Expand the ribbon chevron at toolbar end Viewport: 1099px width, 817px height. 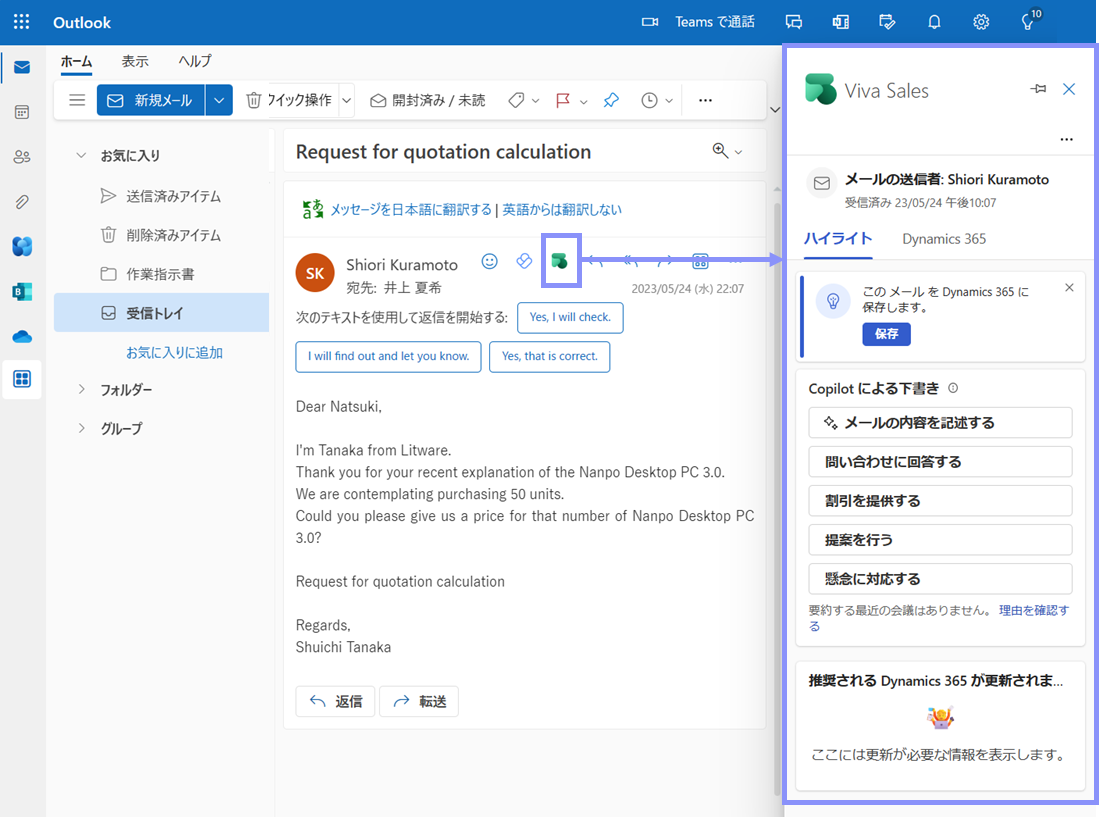tap(774, 109)
